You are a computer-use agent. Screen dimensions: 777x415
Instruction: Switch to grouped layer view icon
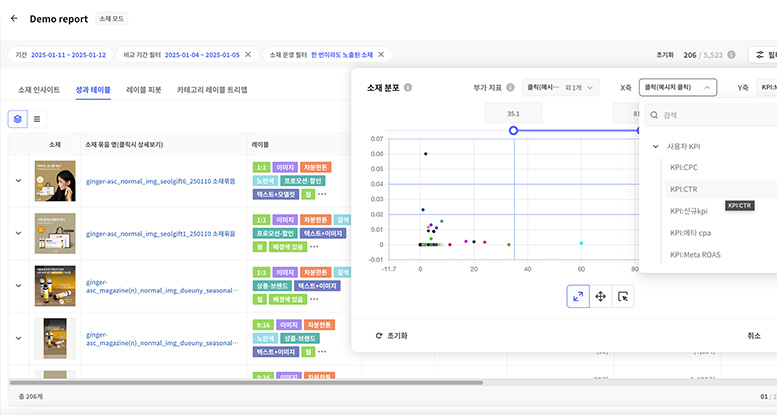point(18,119)
